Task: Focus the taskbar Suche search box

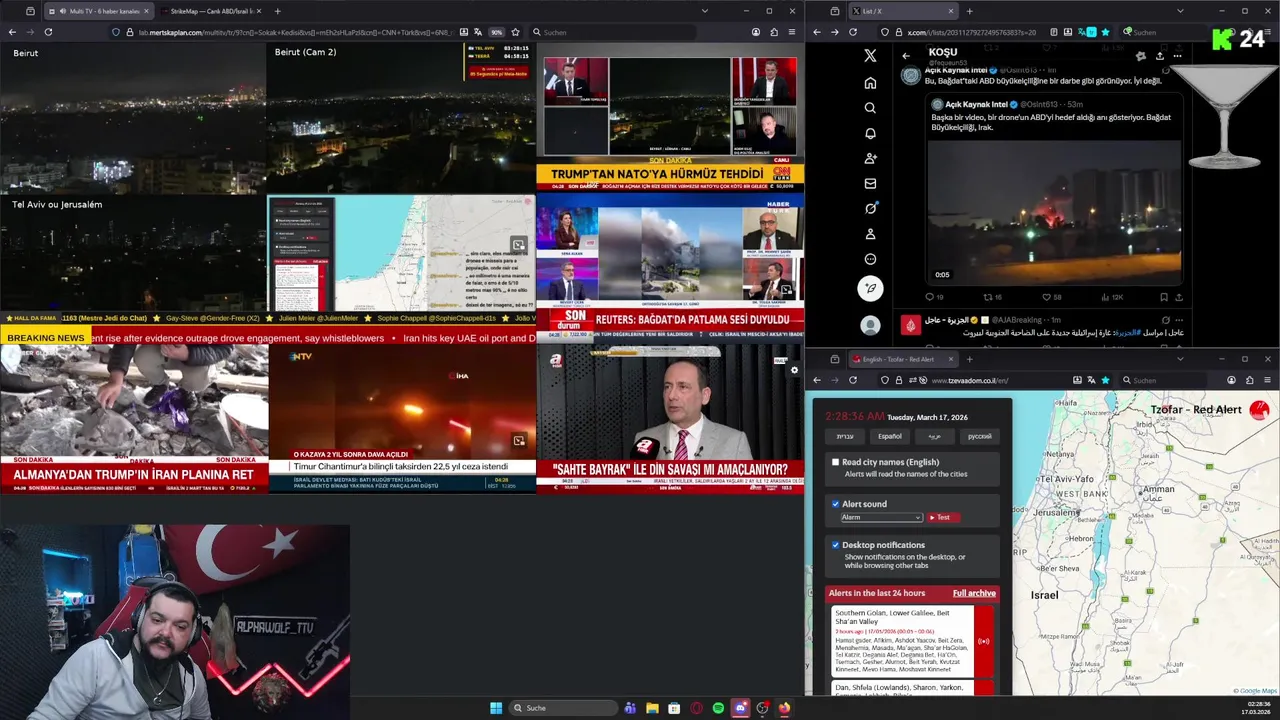Action: (x=563, y=708)
